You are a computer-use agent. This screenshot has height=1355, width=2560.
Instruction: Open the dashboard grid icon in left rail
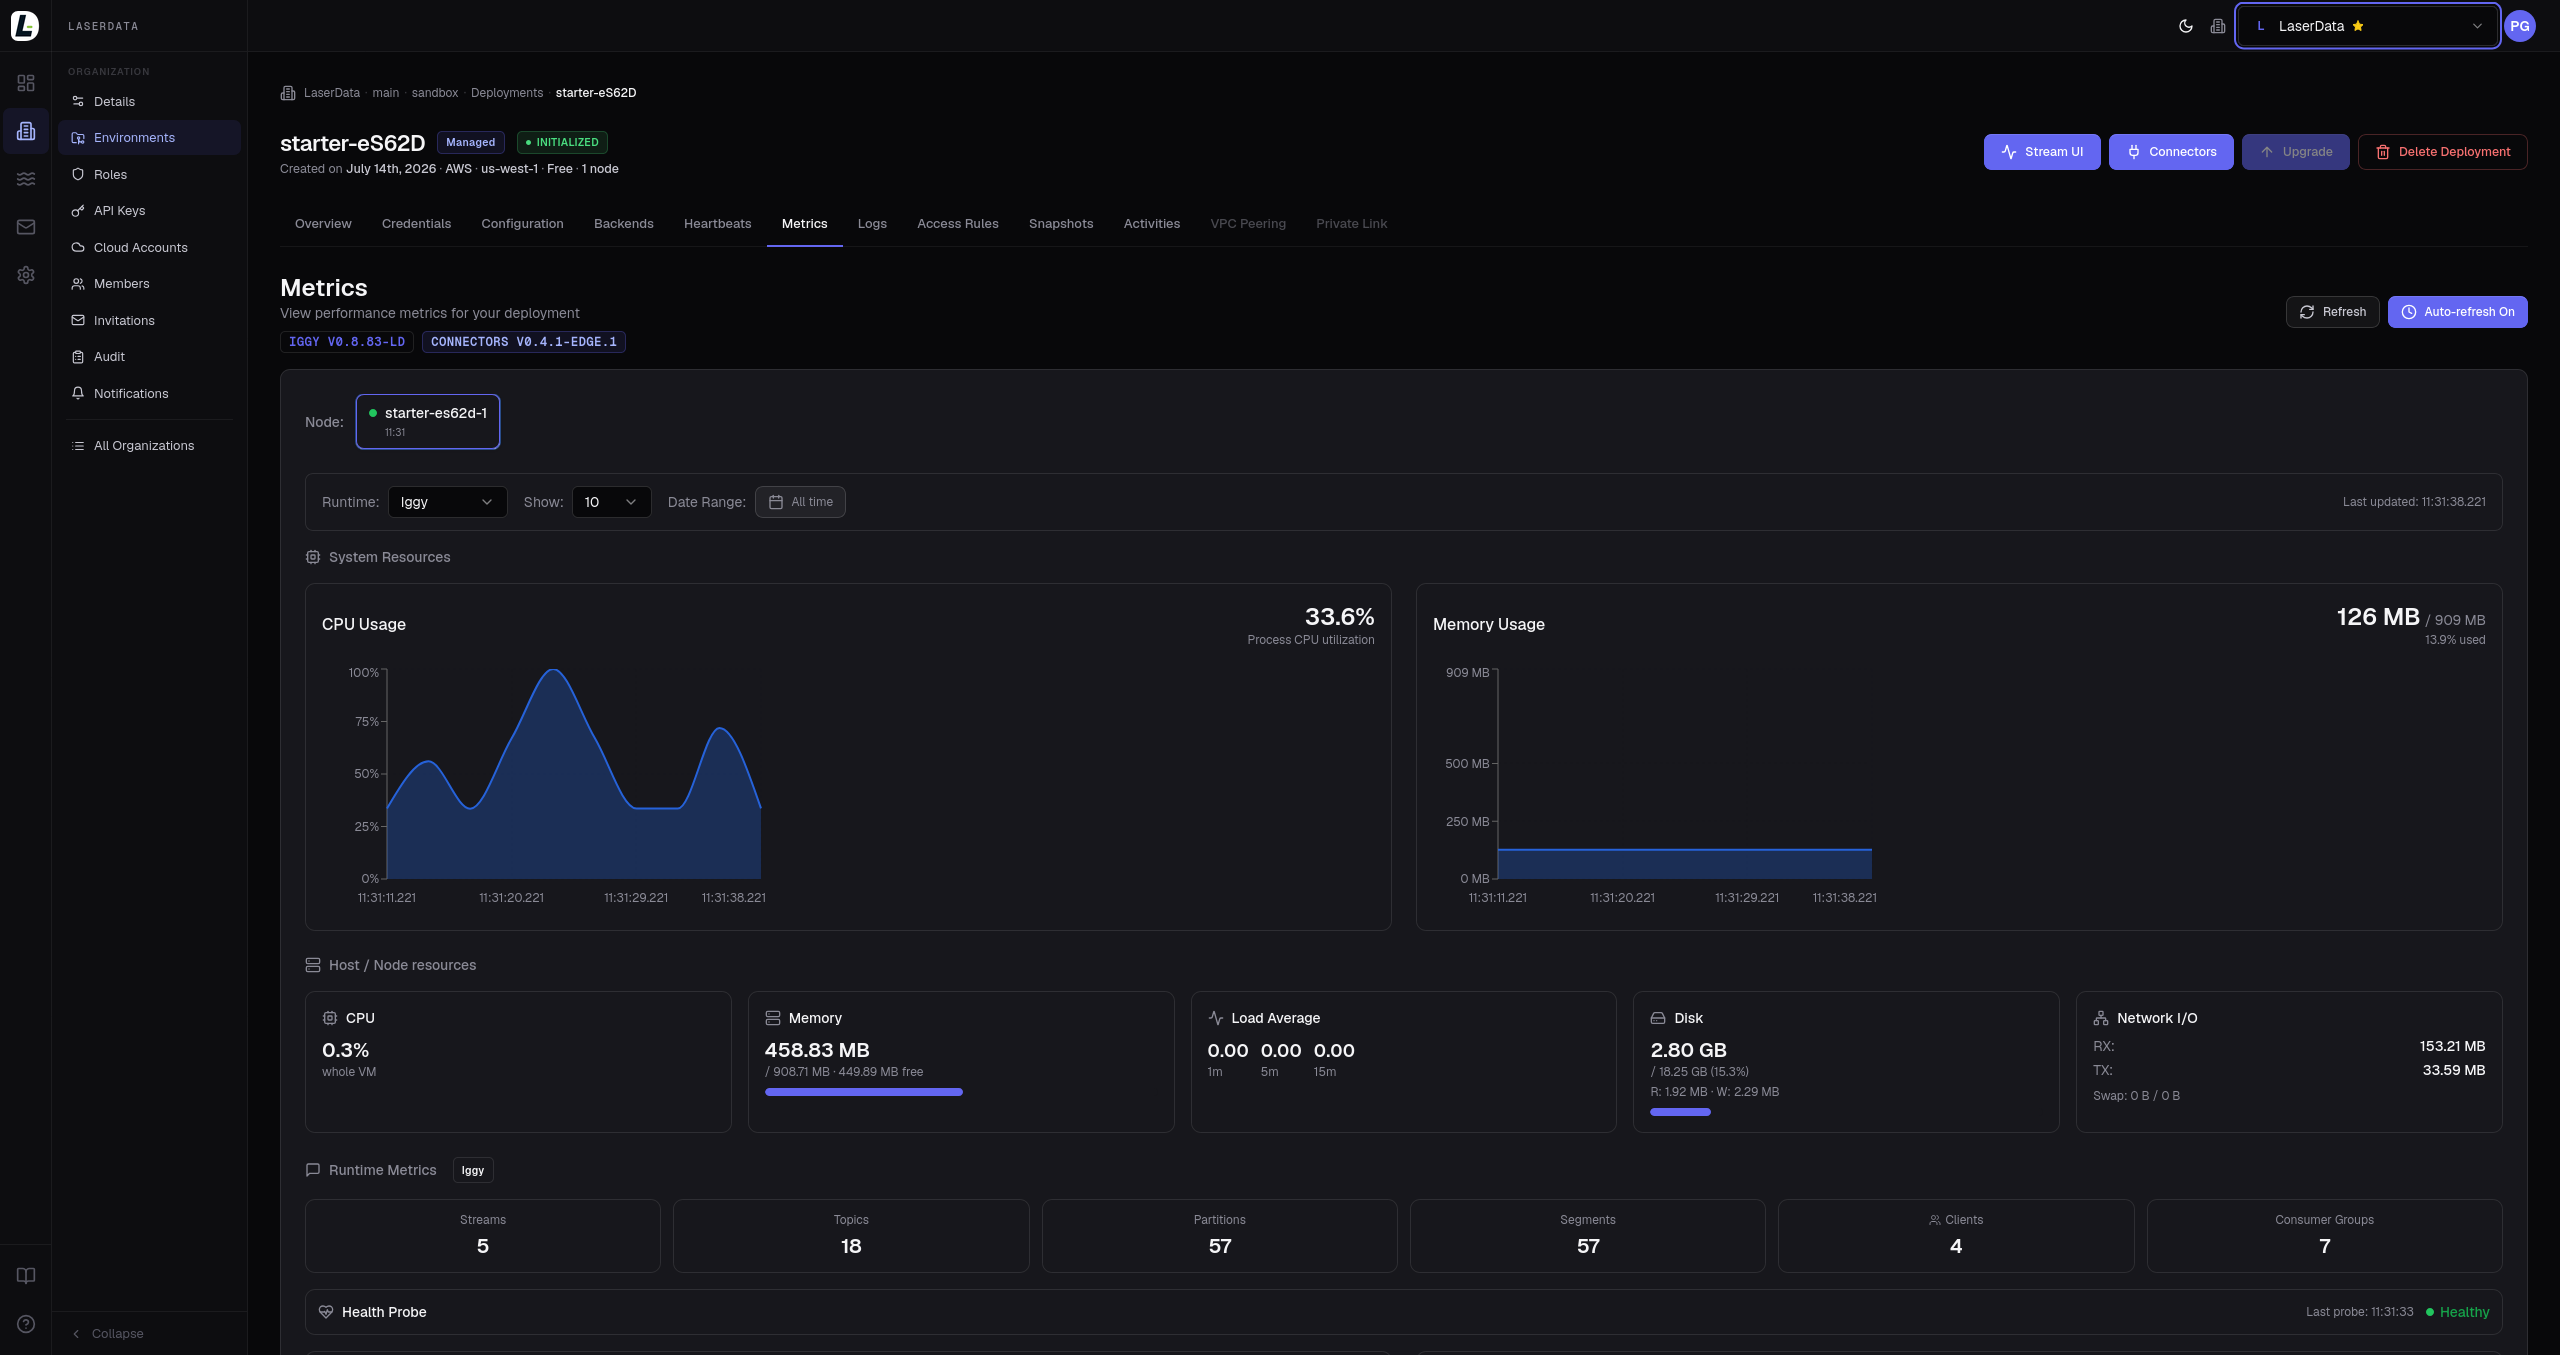26,83
